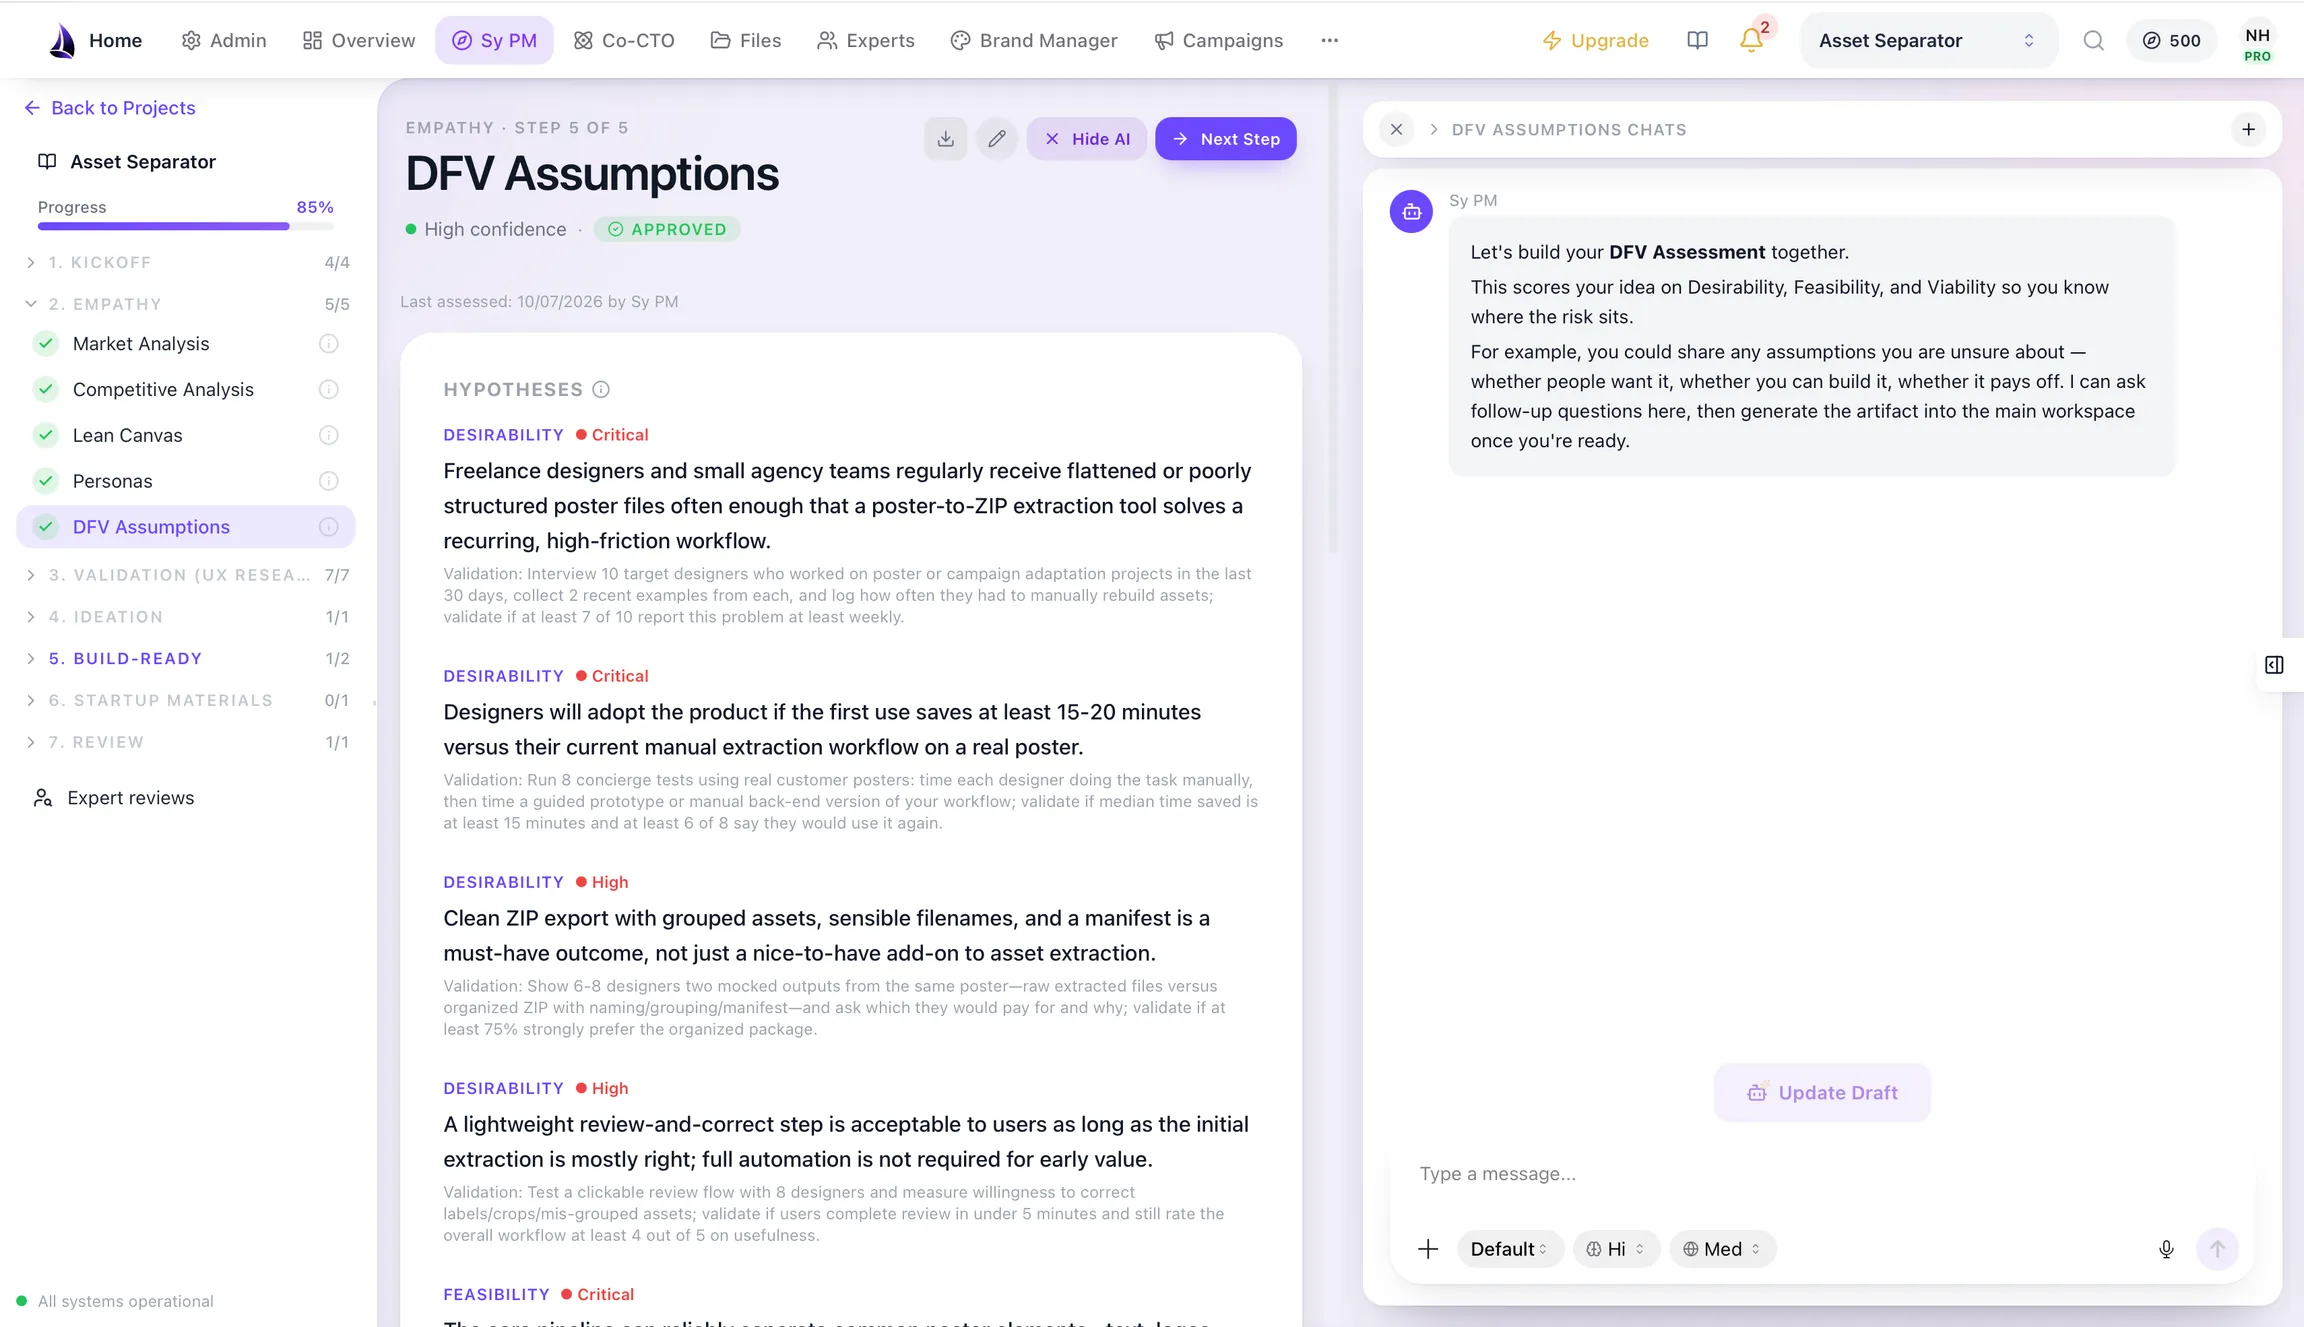
Task: Expand the 3. Validation section
Action: pos(187,575)
